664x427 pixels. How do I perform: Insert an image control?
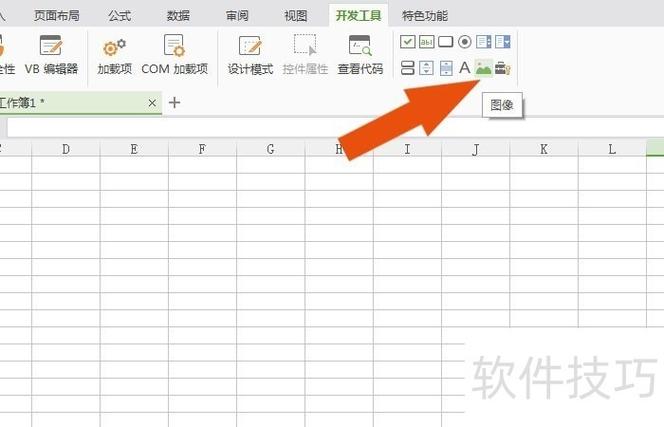coord(484,68)
